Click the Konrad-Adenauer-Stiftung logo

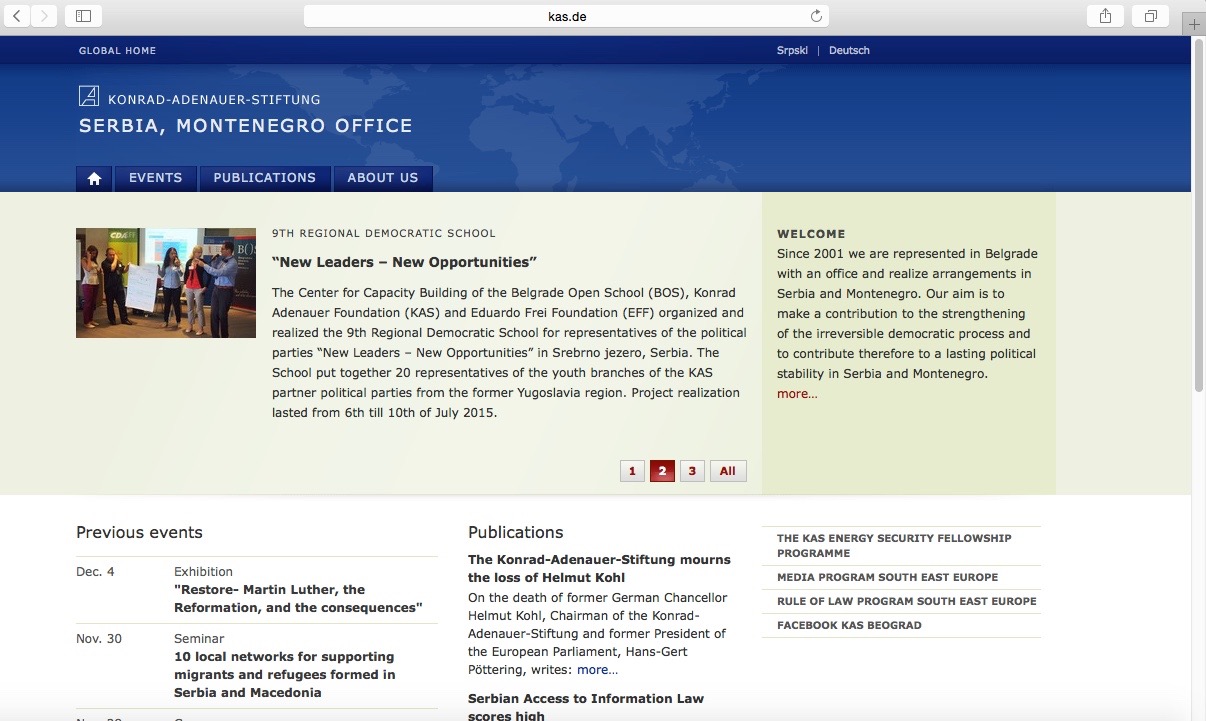(89, 97)
